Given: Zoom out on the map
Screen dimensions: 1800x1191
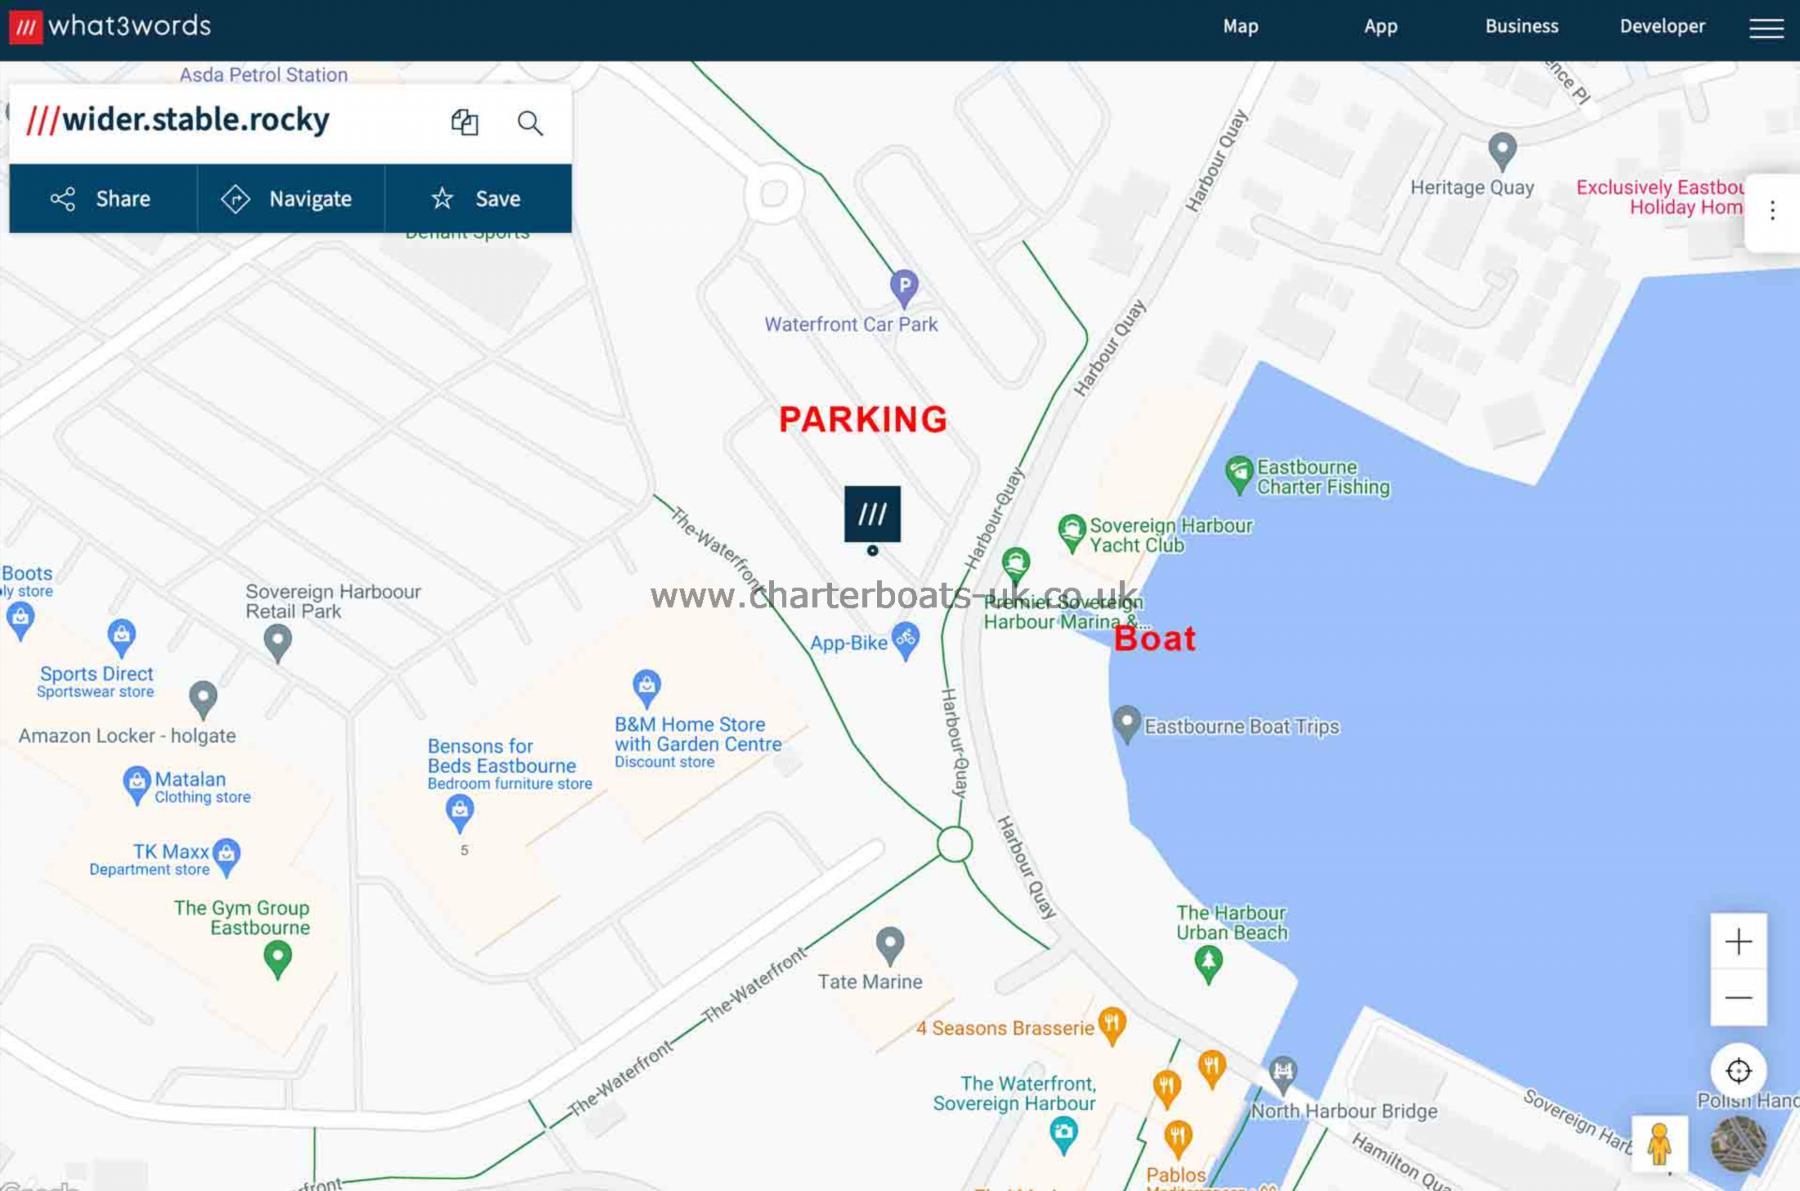Looking at the screenshot, I should click(1738, 998).
